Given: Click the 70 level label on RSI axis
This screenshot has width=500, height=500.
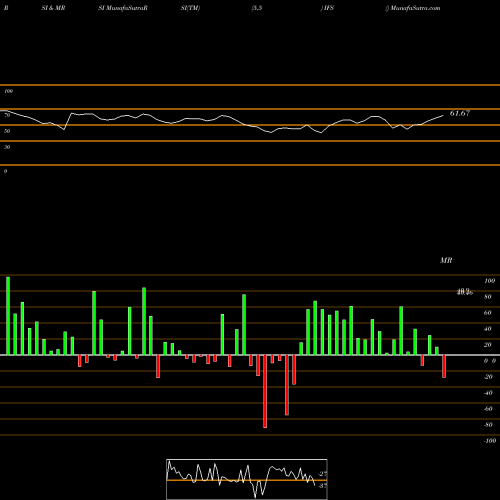Looking at the screenshot, I should [x=7, y=115].
